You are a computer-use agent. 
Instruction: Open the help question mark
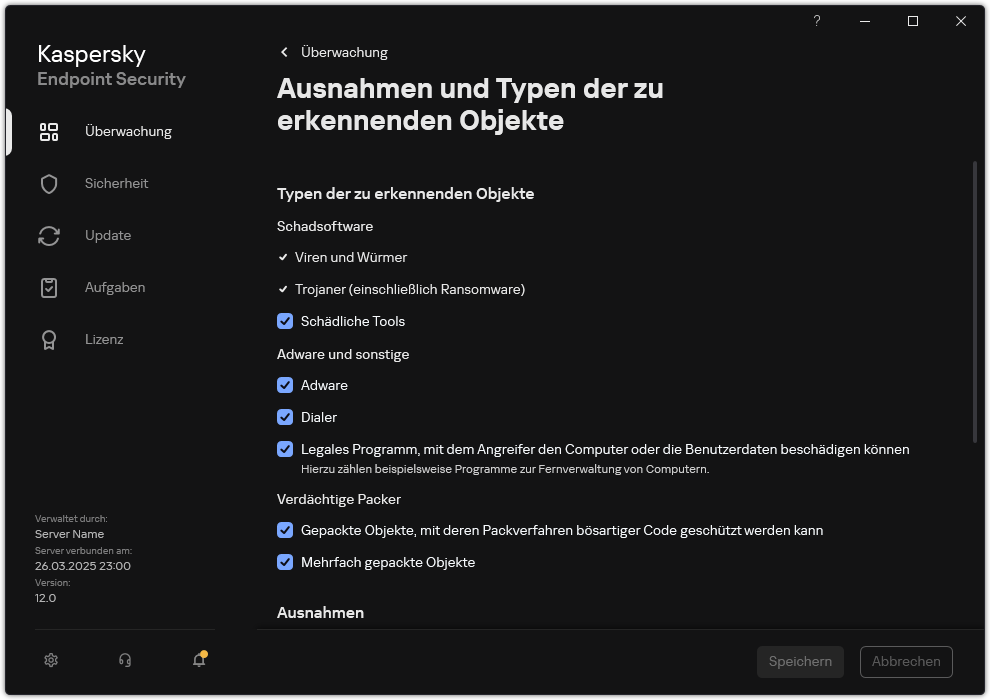(816, 20)
